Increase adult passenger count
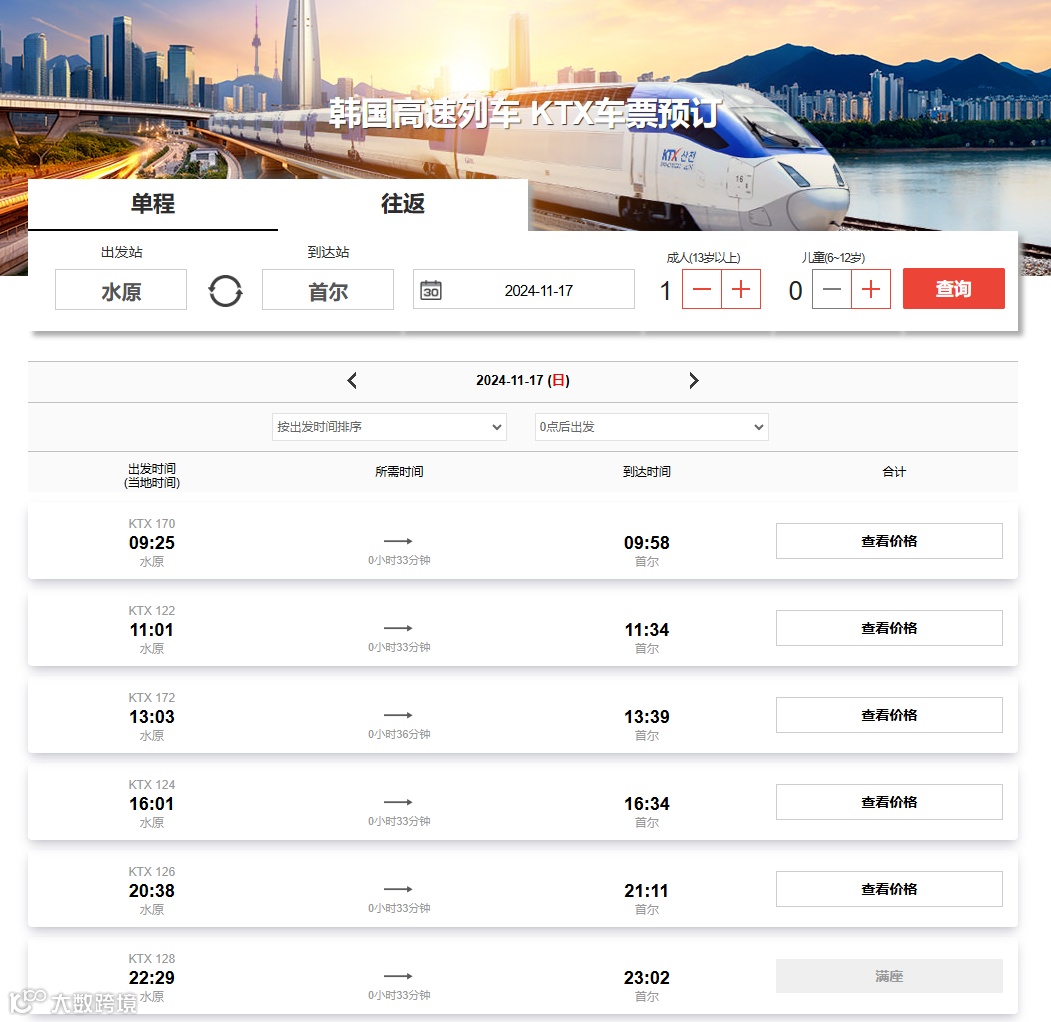This screenshot has width=1051, height=1022. coord(741,290)
